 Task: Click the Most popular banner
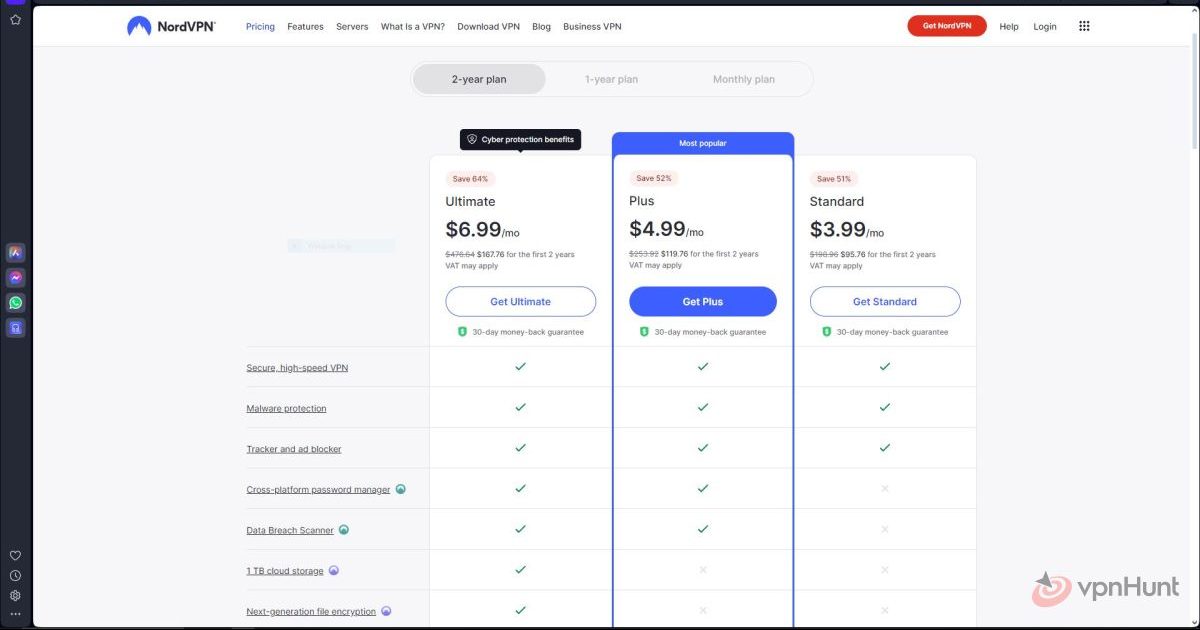coord(703,143)
